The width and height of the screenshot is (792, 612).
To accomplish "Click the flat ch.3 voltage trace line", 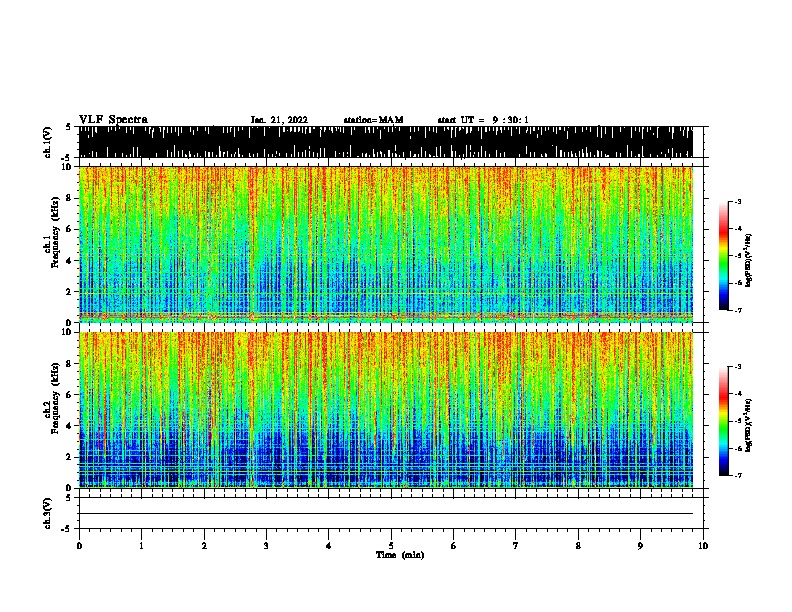I will [x=386, y=514].
